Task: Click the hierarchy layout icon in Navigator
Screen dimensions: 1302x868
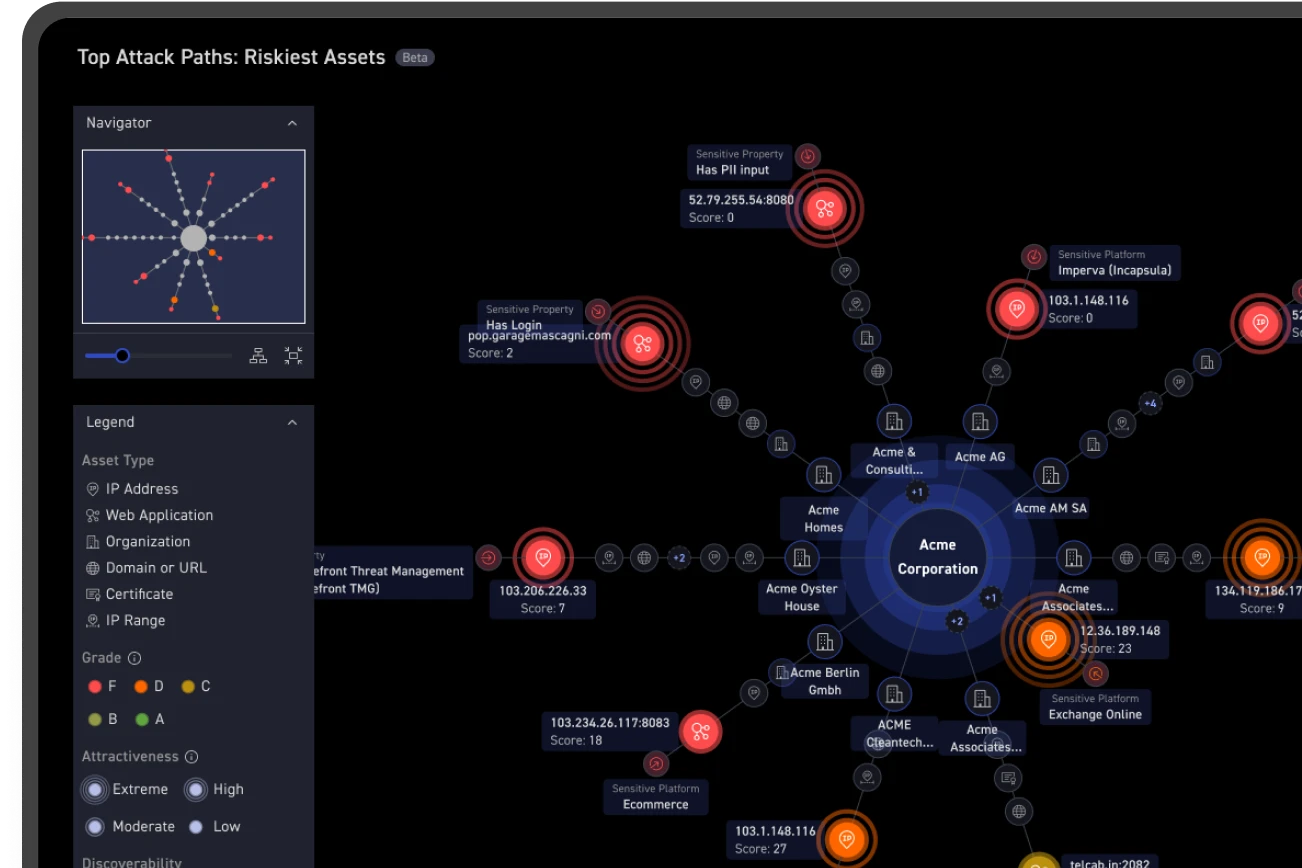Action: click(x=258, y=355)
